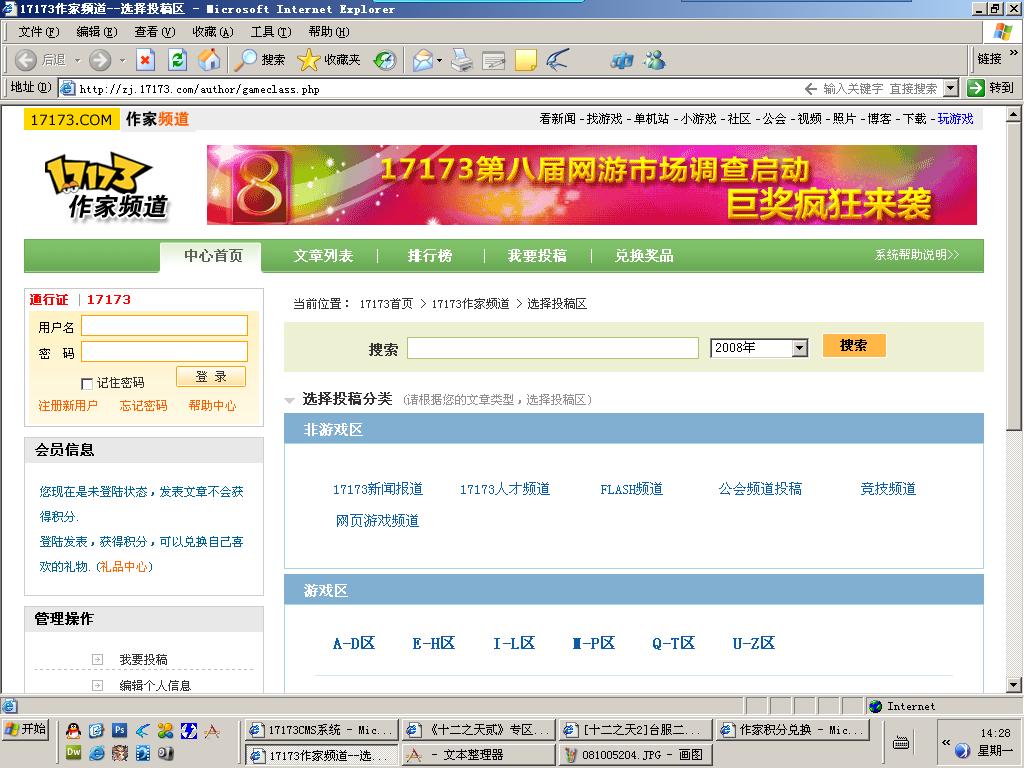The height and width of the screenshot is (768, 1024).
Task: Expand the 链接 toolbar chevron
Action: click(1014, 53)
